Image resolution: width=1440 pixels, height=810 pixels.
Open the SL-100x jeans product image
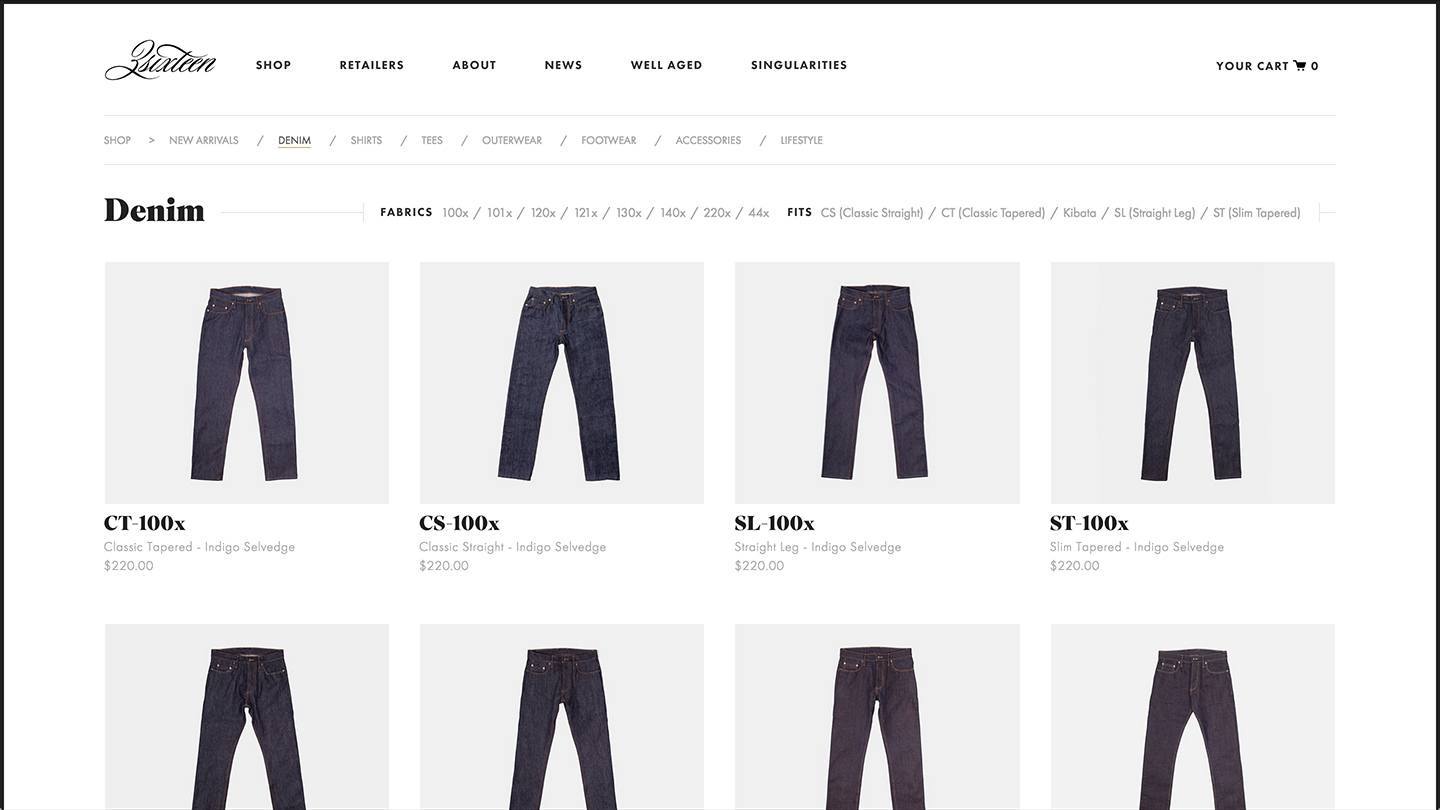click(x=877, y=383)
